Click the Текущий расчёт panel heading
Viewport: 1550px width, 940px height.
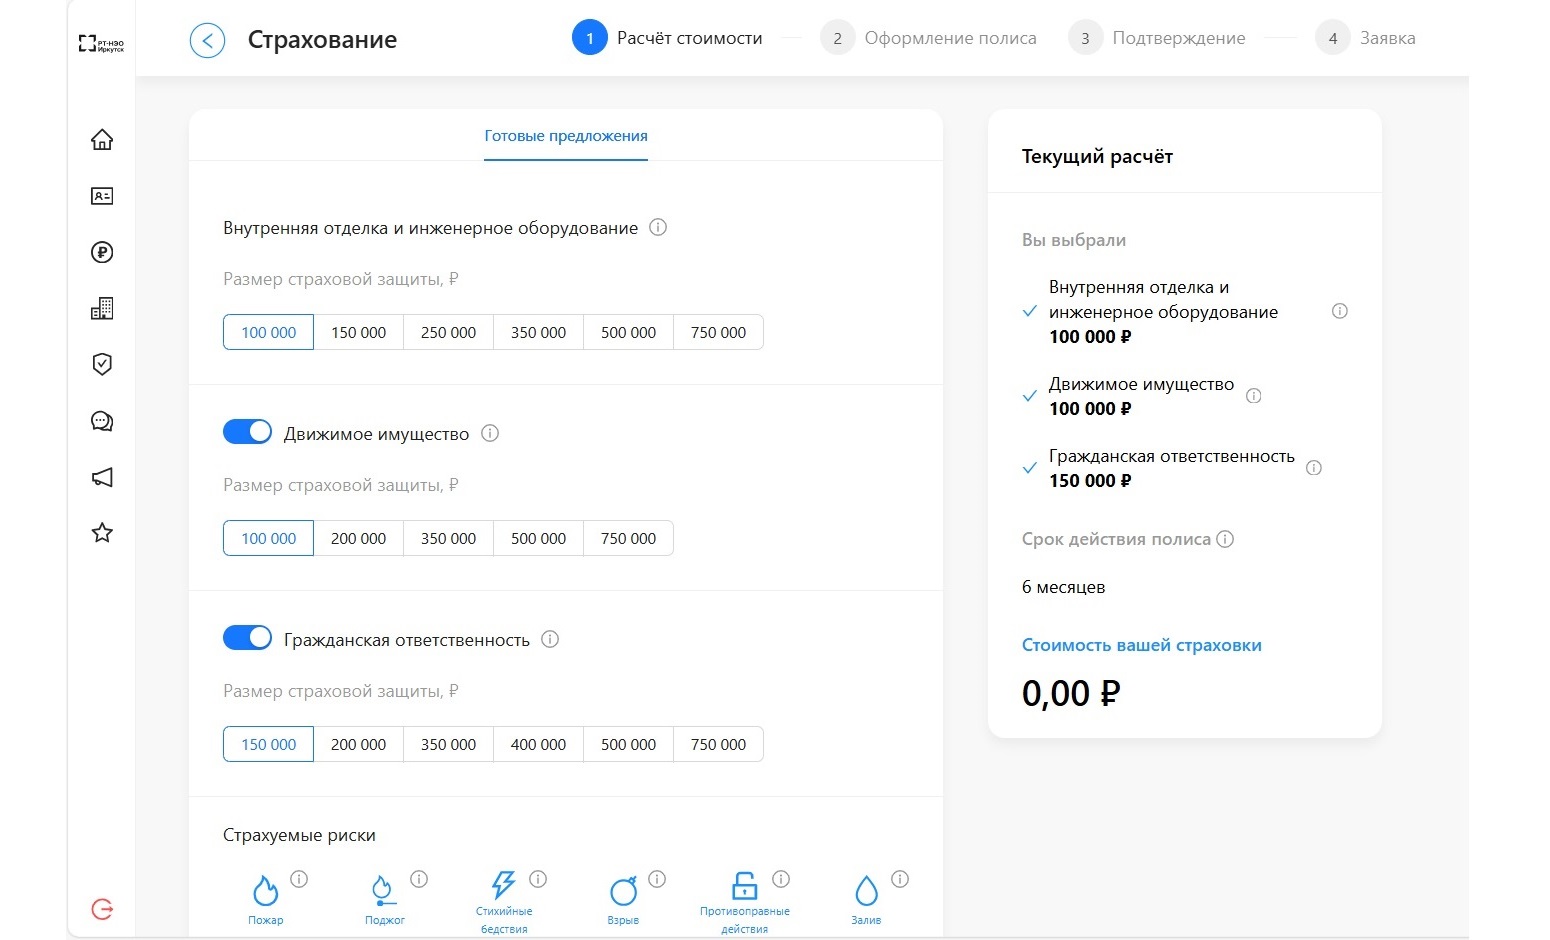point(1097,156)
